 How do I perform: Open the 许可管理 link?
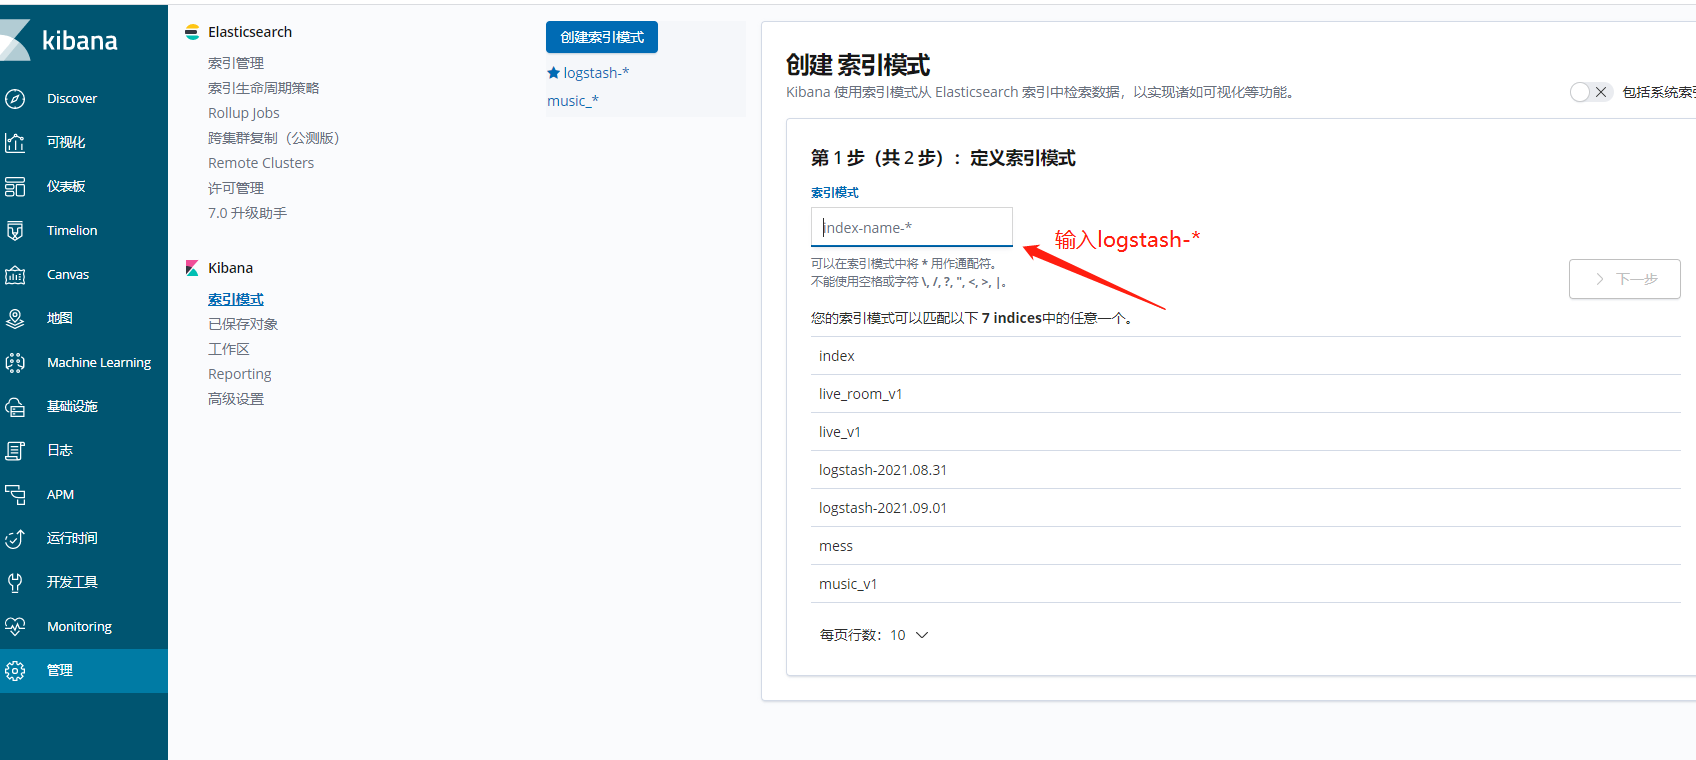click(x=236, y=188)
